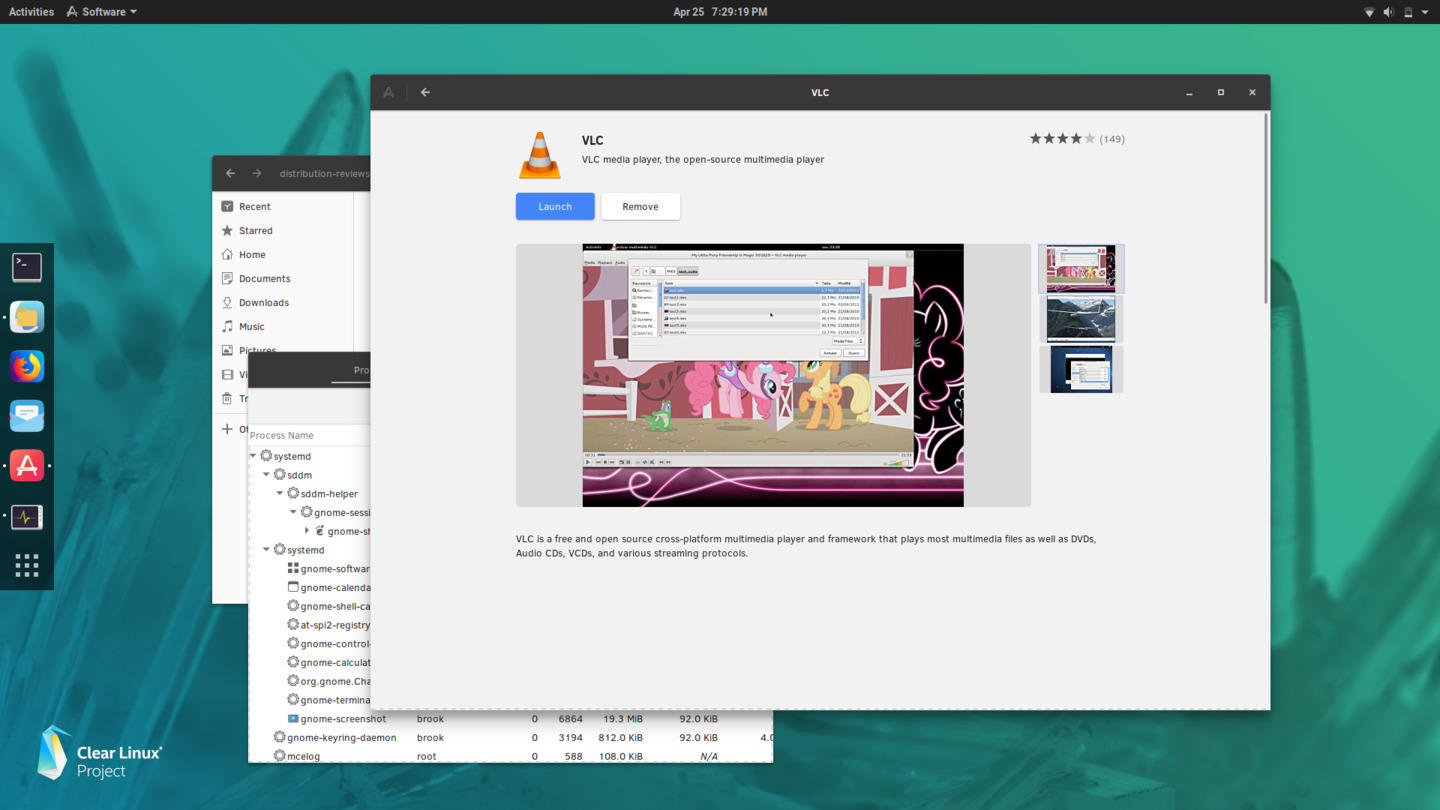
Task: Click process ID 3194
Action: (570, 737)
